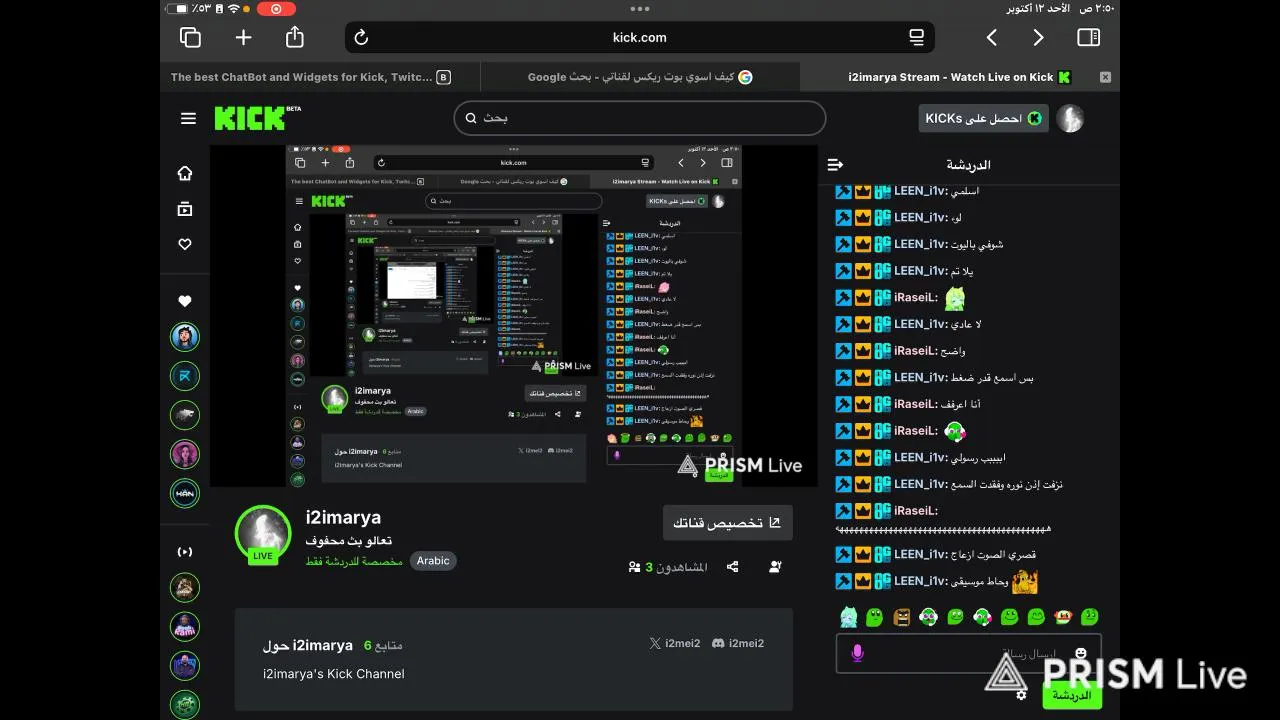Collapse the chat panel with header icon
Image resolution: width=1280 pixels, height=720 pixels.
tap(836, 165)
